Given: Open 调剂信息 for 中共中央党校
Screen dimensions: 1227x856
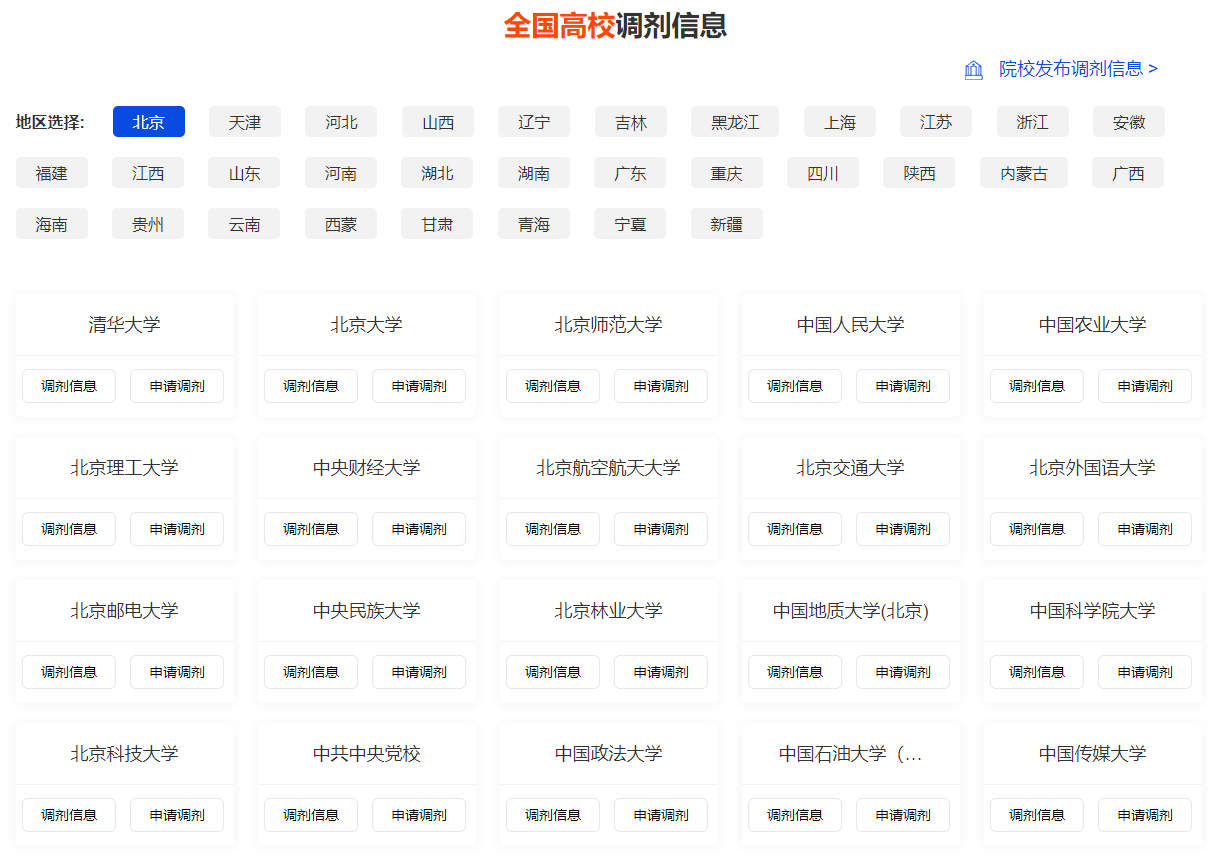Looking at the screenshot, I should tap(311, 815).
